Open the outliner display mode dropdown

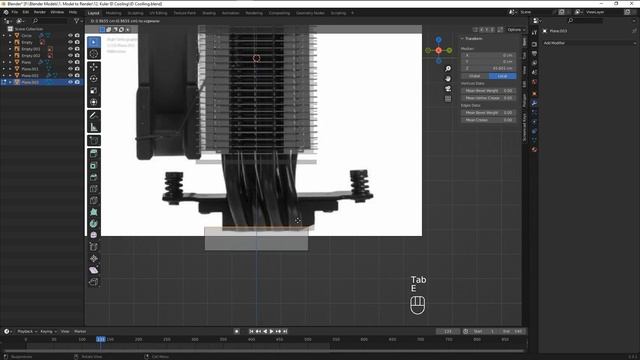(20, 20)
